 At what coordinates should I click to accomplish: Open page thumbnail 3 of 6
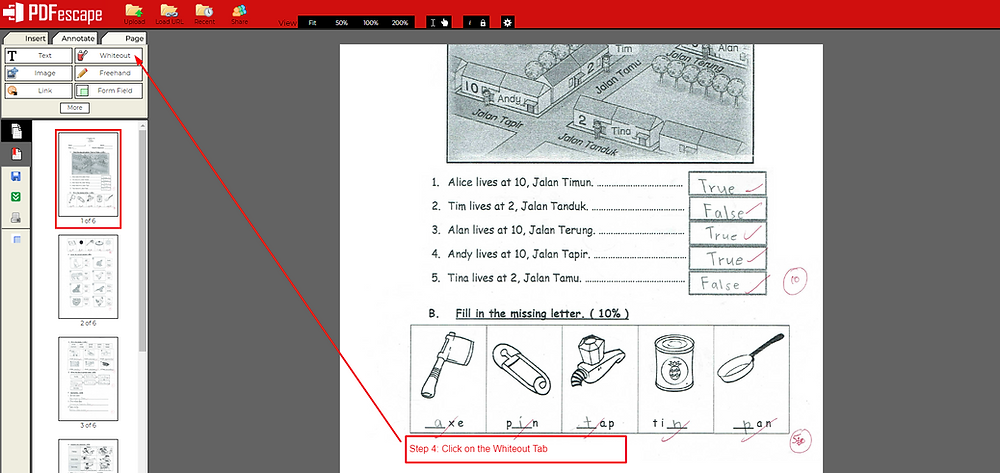click(88, 379)
